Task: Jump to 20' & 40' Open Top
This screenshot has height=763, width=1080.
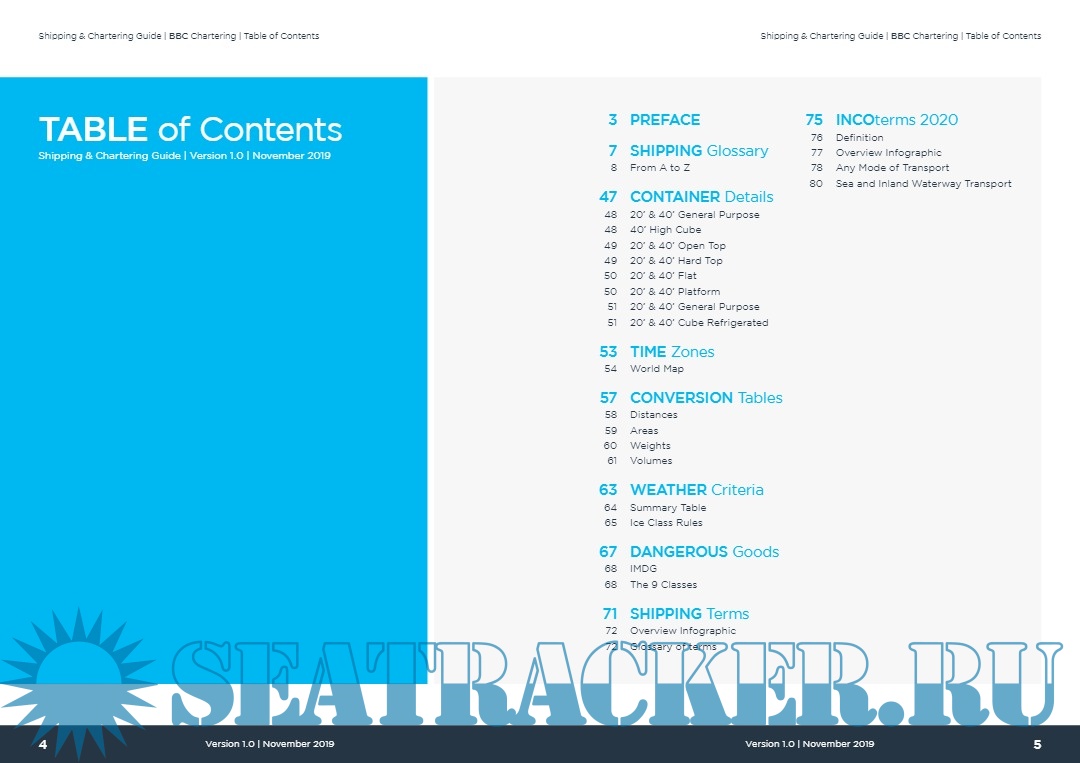Action: 677,246
